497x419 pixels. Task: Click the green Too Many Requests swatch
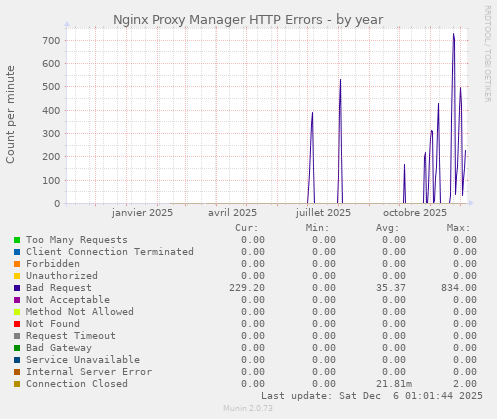click(x=17, y=240)
